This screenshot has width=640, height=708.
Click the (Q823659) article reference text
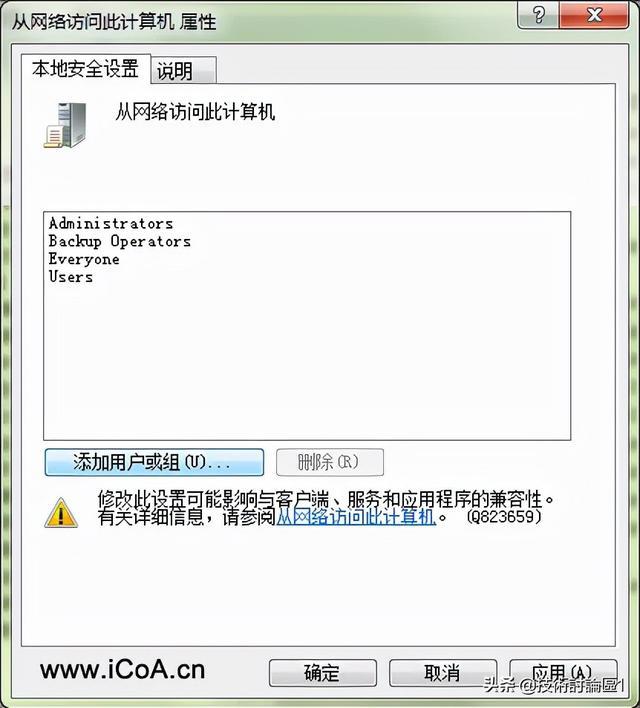click(x=504, y=517)
